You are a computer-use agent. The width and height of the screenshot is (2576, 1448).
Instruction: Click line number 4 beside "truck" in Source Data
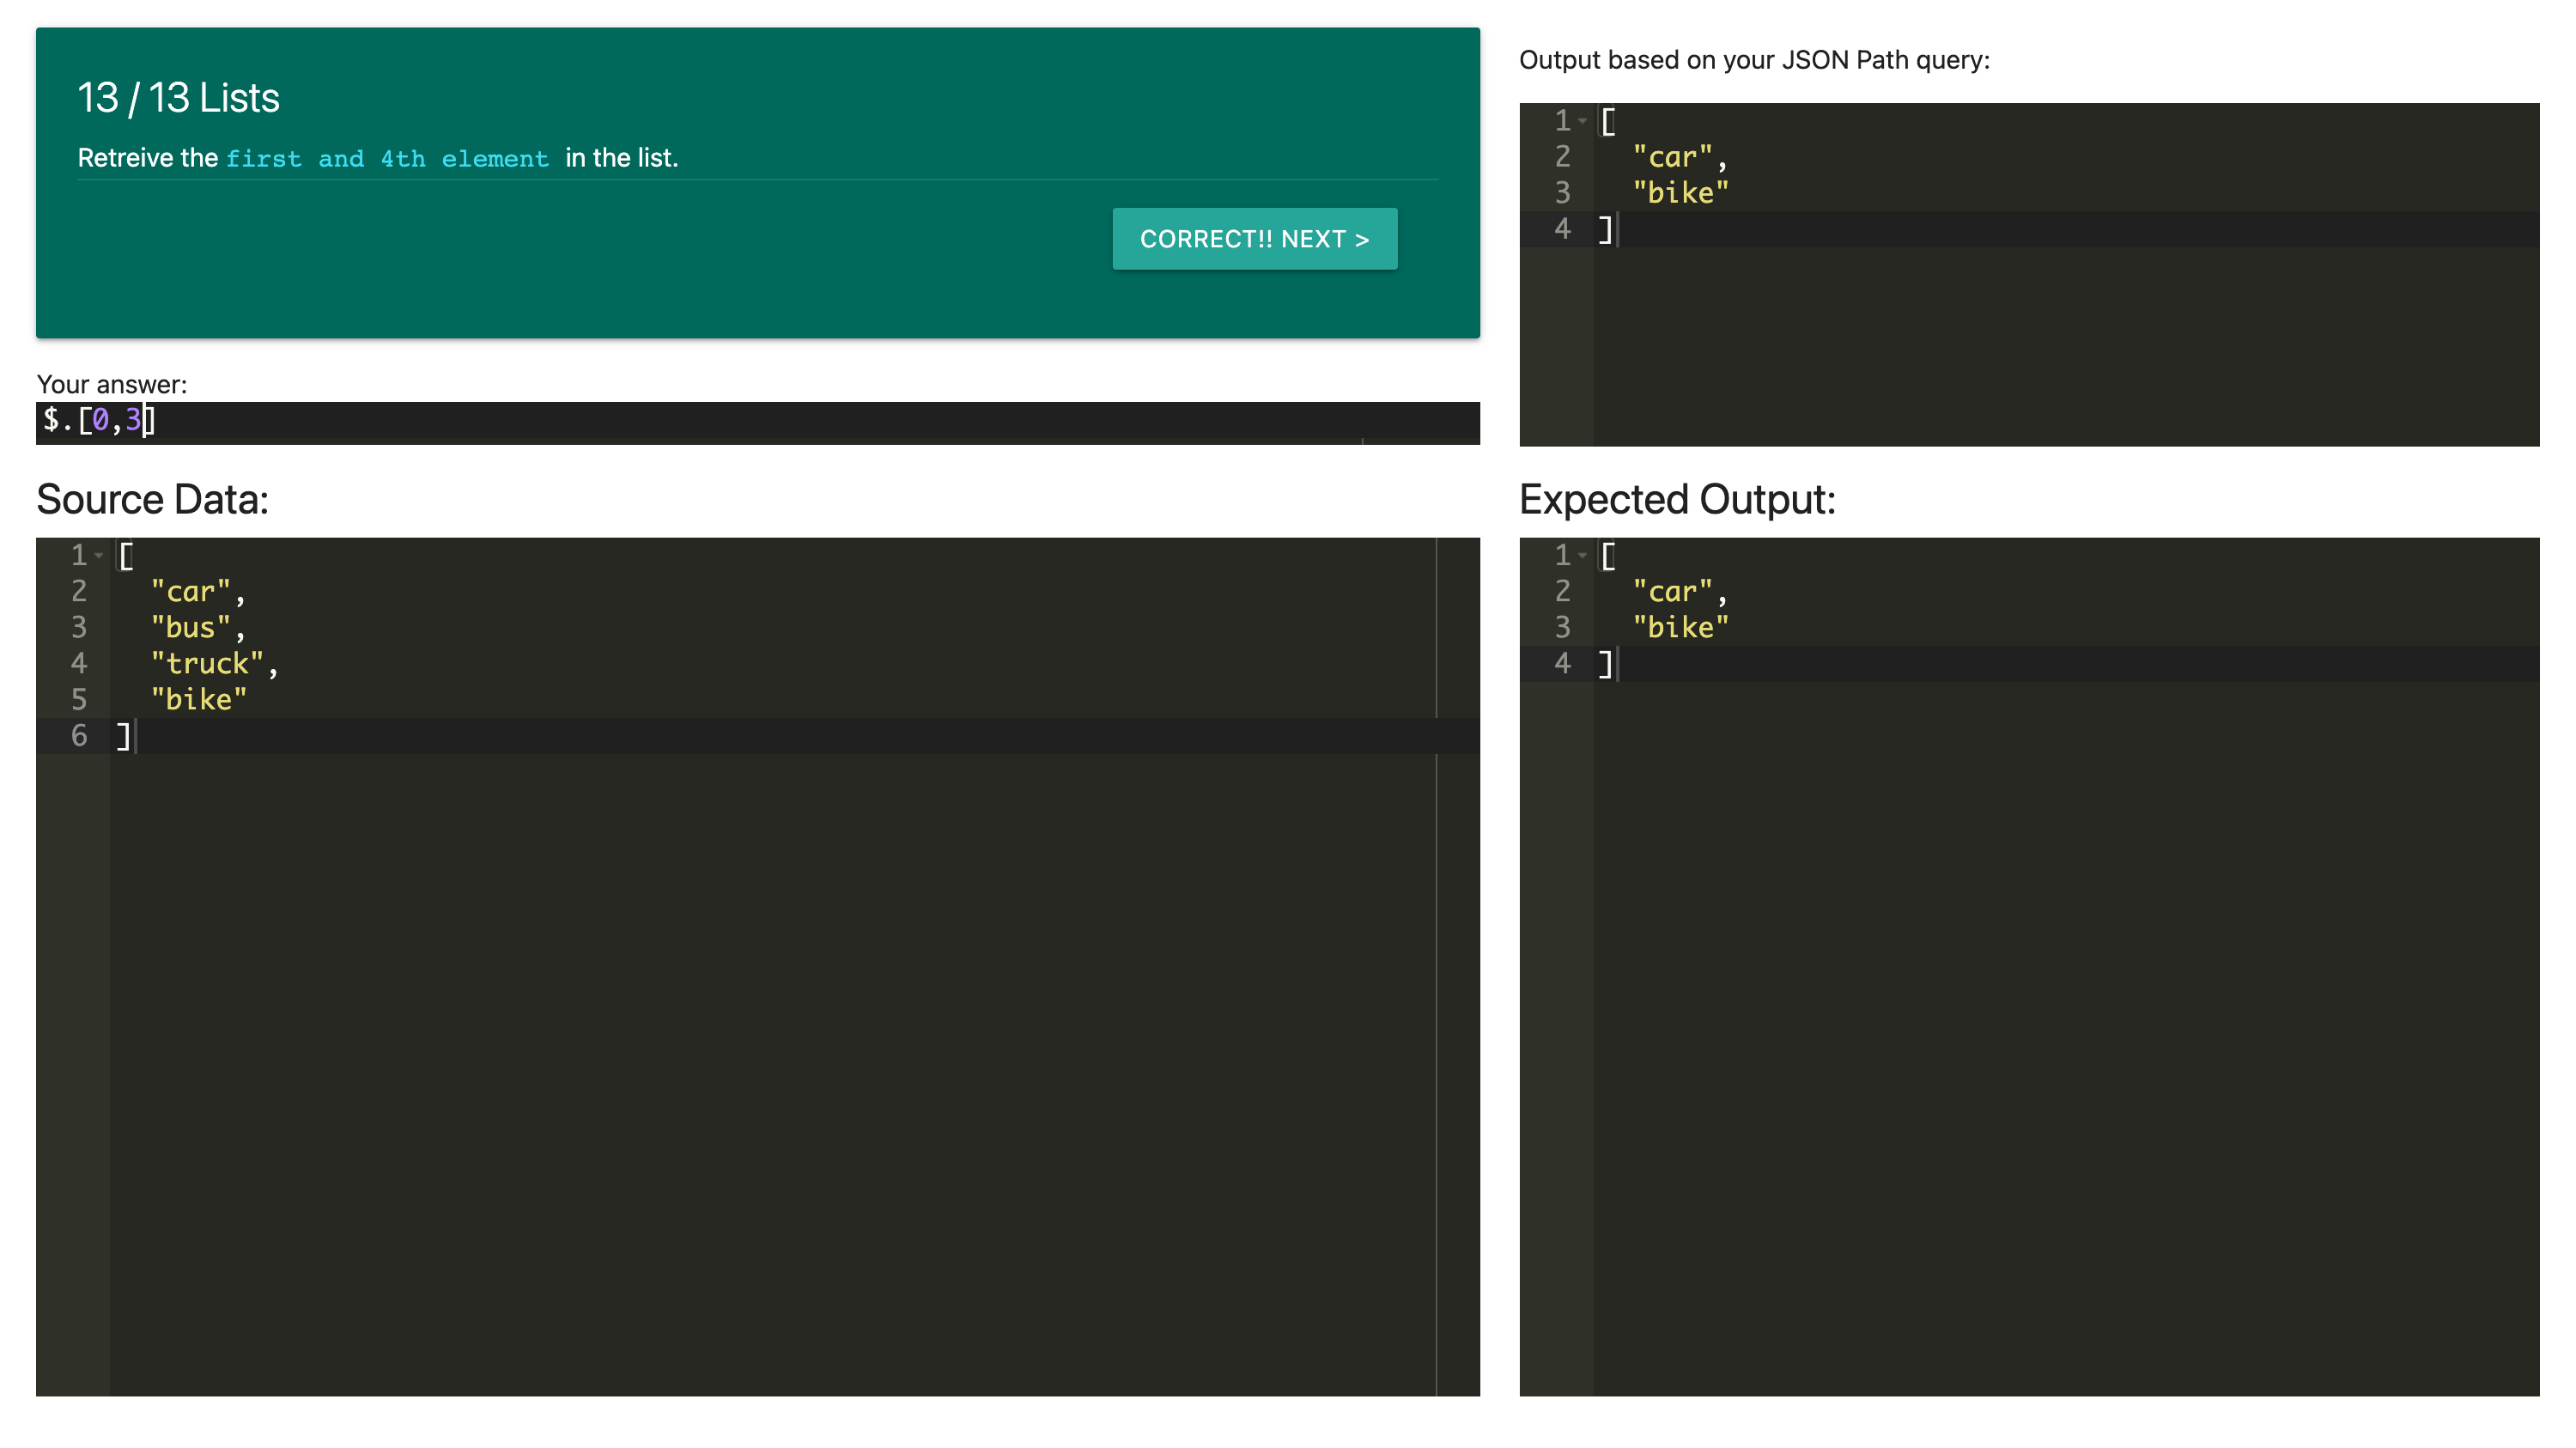tap(79, 663)
